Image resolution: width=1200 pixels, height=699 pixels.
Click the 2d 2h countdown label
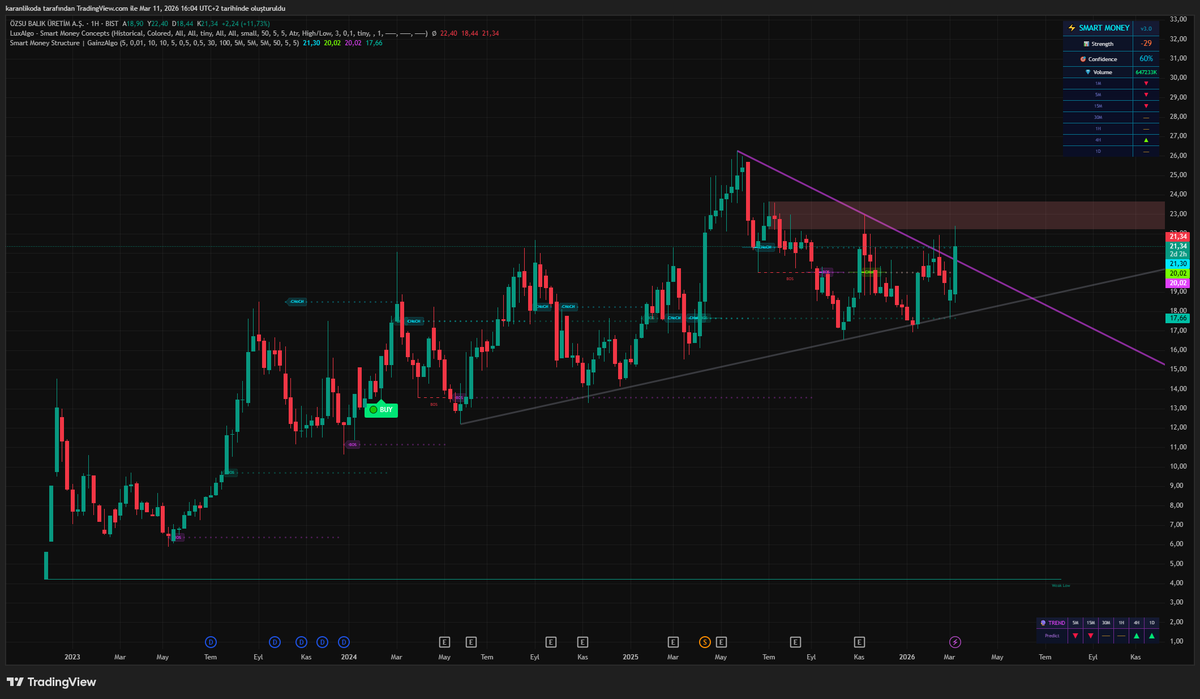point(1177,254)
